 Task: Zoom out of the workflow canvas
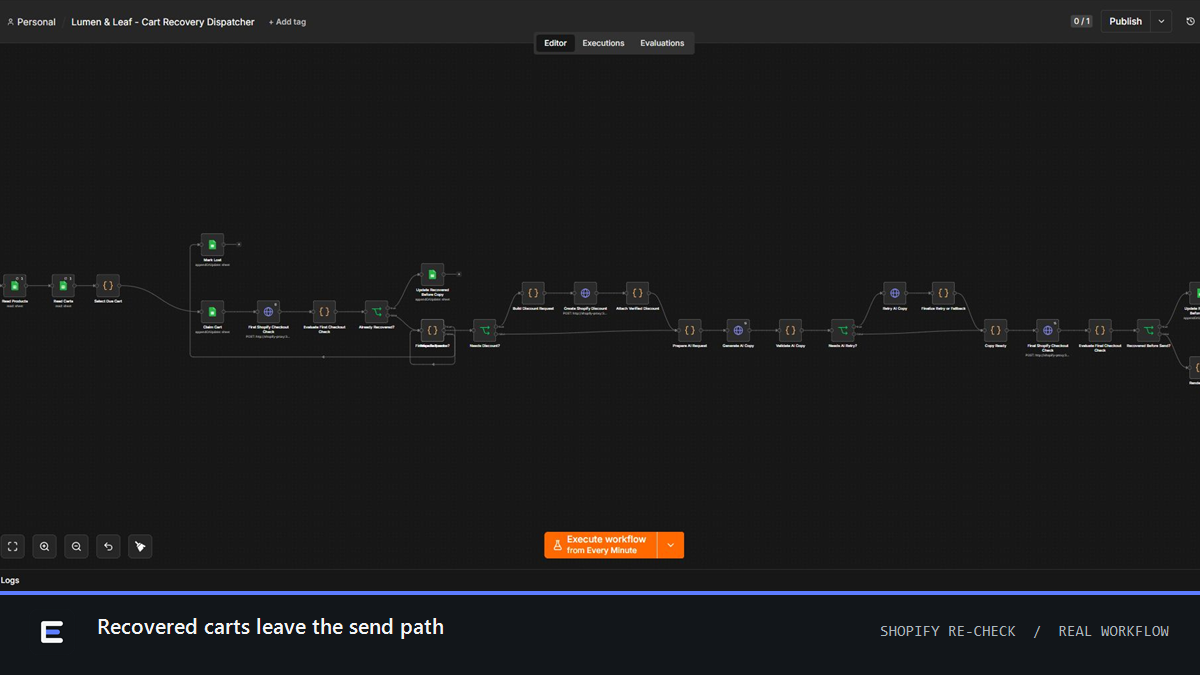[76, 546]
